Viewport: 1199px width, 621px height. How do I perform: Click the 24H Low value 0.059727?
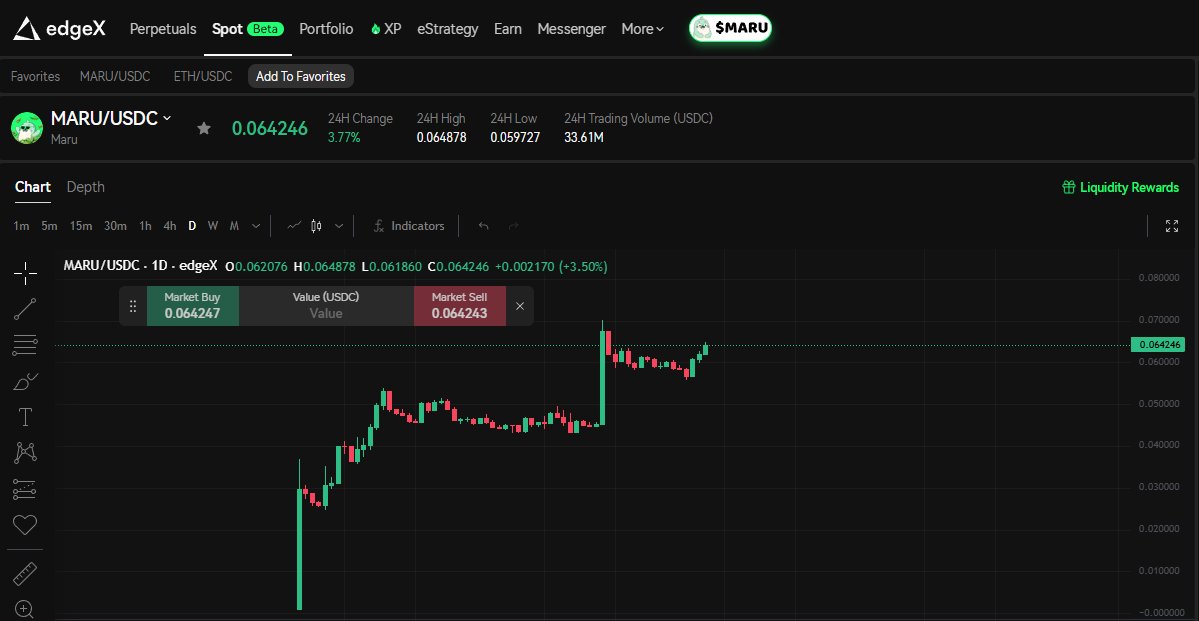coord(515,138)
